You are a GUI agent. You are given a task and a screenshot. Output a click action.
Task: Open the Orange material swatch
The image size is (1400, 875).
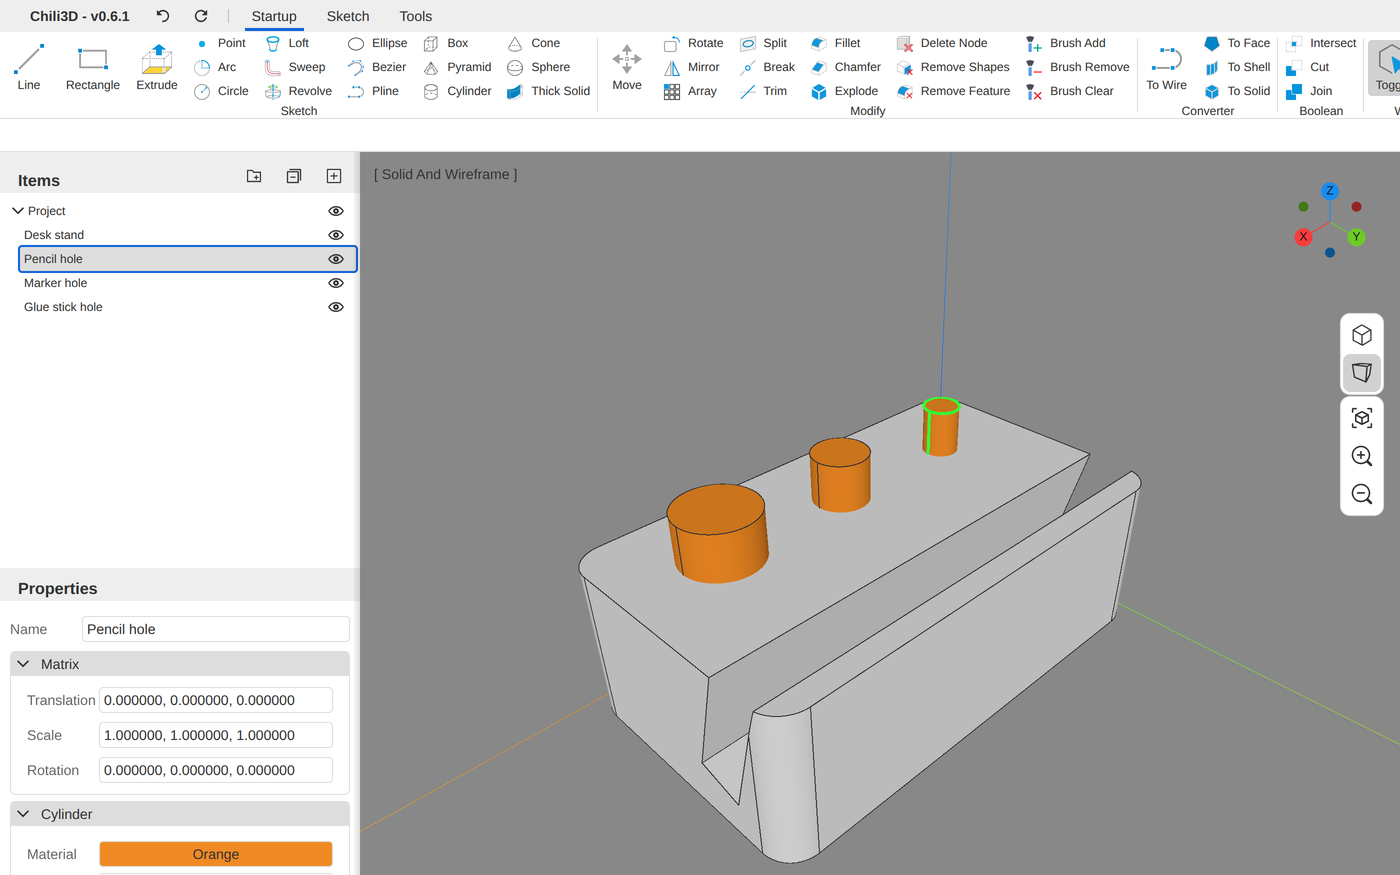[x=216, y=854]
